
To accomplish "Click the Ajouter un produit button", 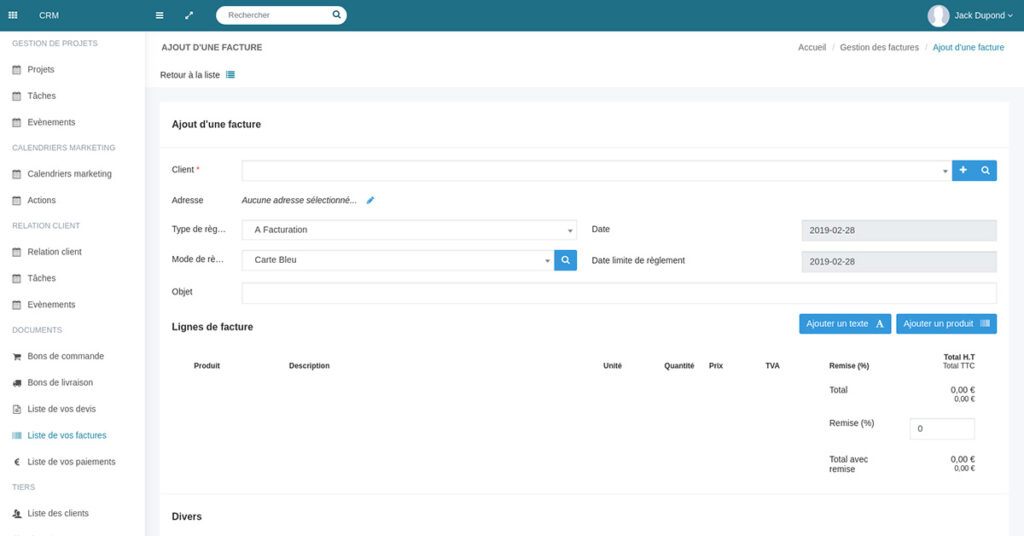I will point(946,324).
